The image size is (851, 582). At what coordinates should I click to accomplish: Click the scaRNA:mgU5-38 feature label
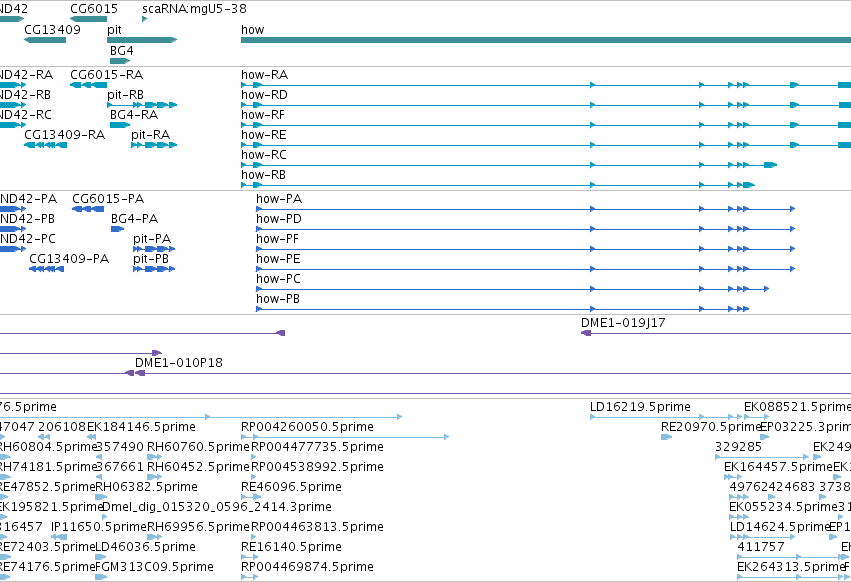194,9
